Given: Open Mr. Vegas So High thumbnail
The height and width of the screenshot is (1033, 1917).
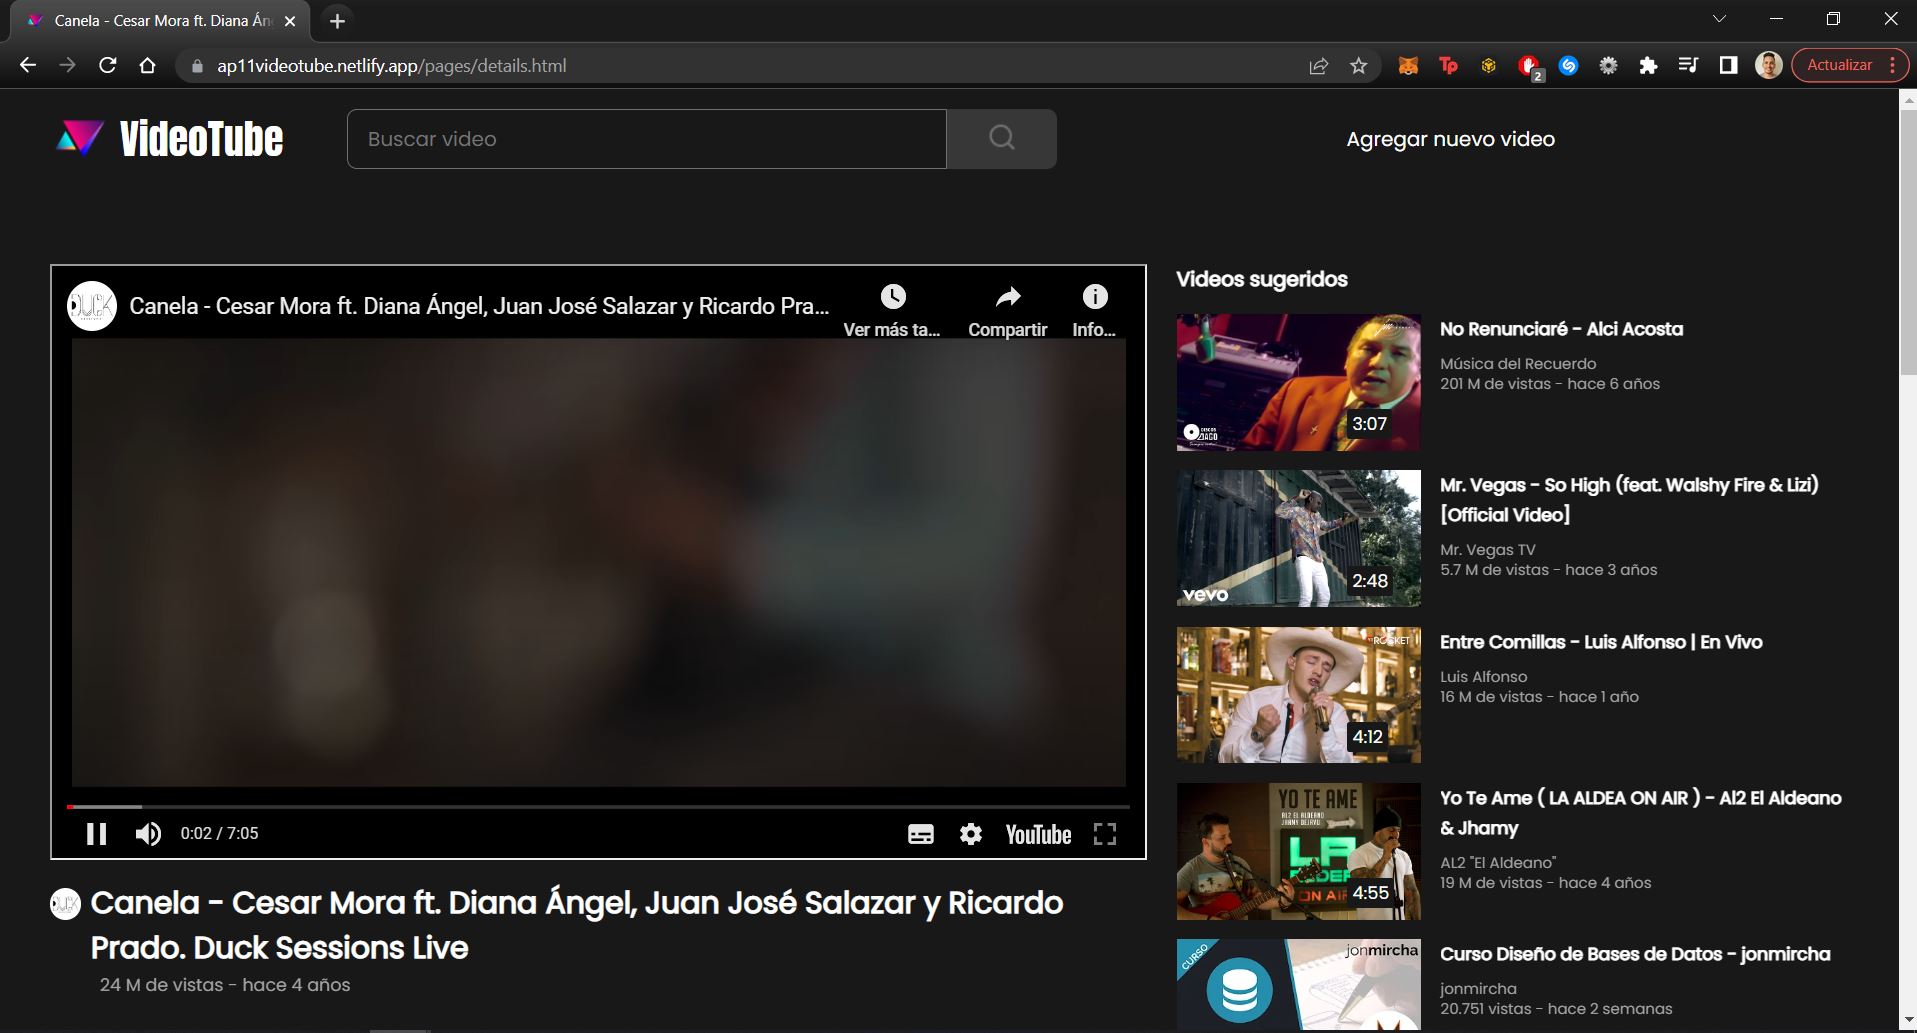Looking at the screenshot, I should (1298, 538).
